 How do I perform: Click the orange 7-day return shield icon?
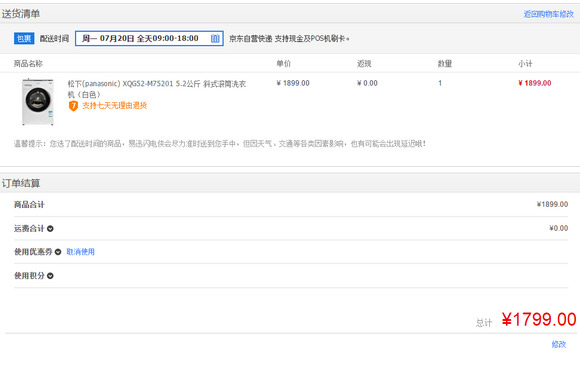click(73, 106)
